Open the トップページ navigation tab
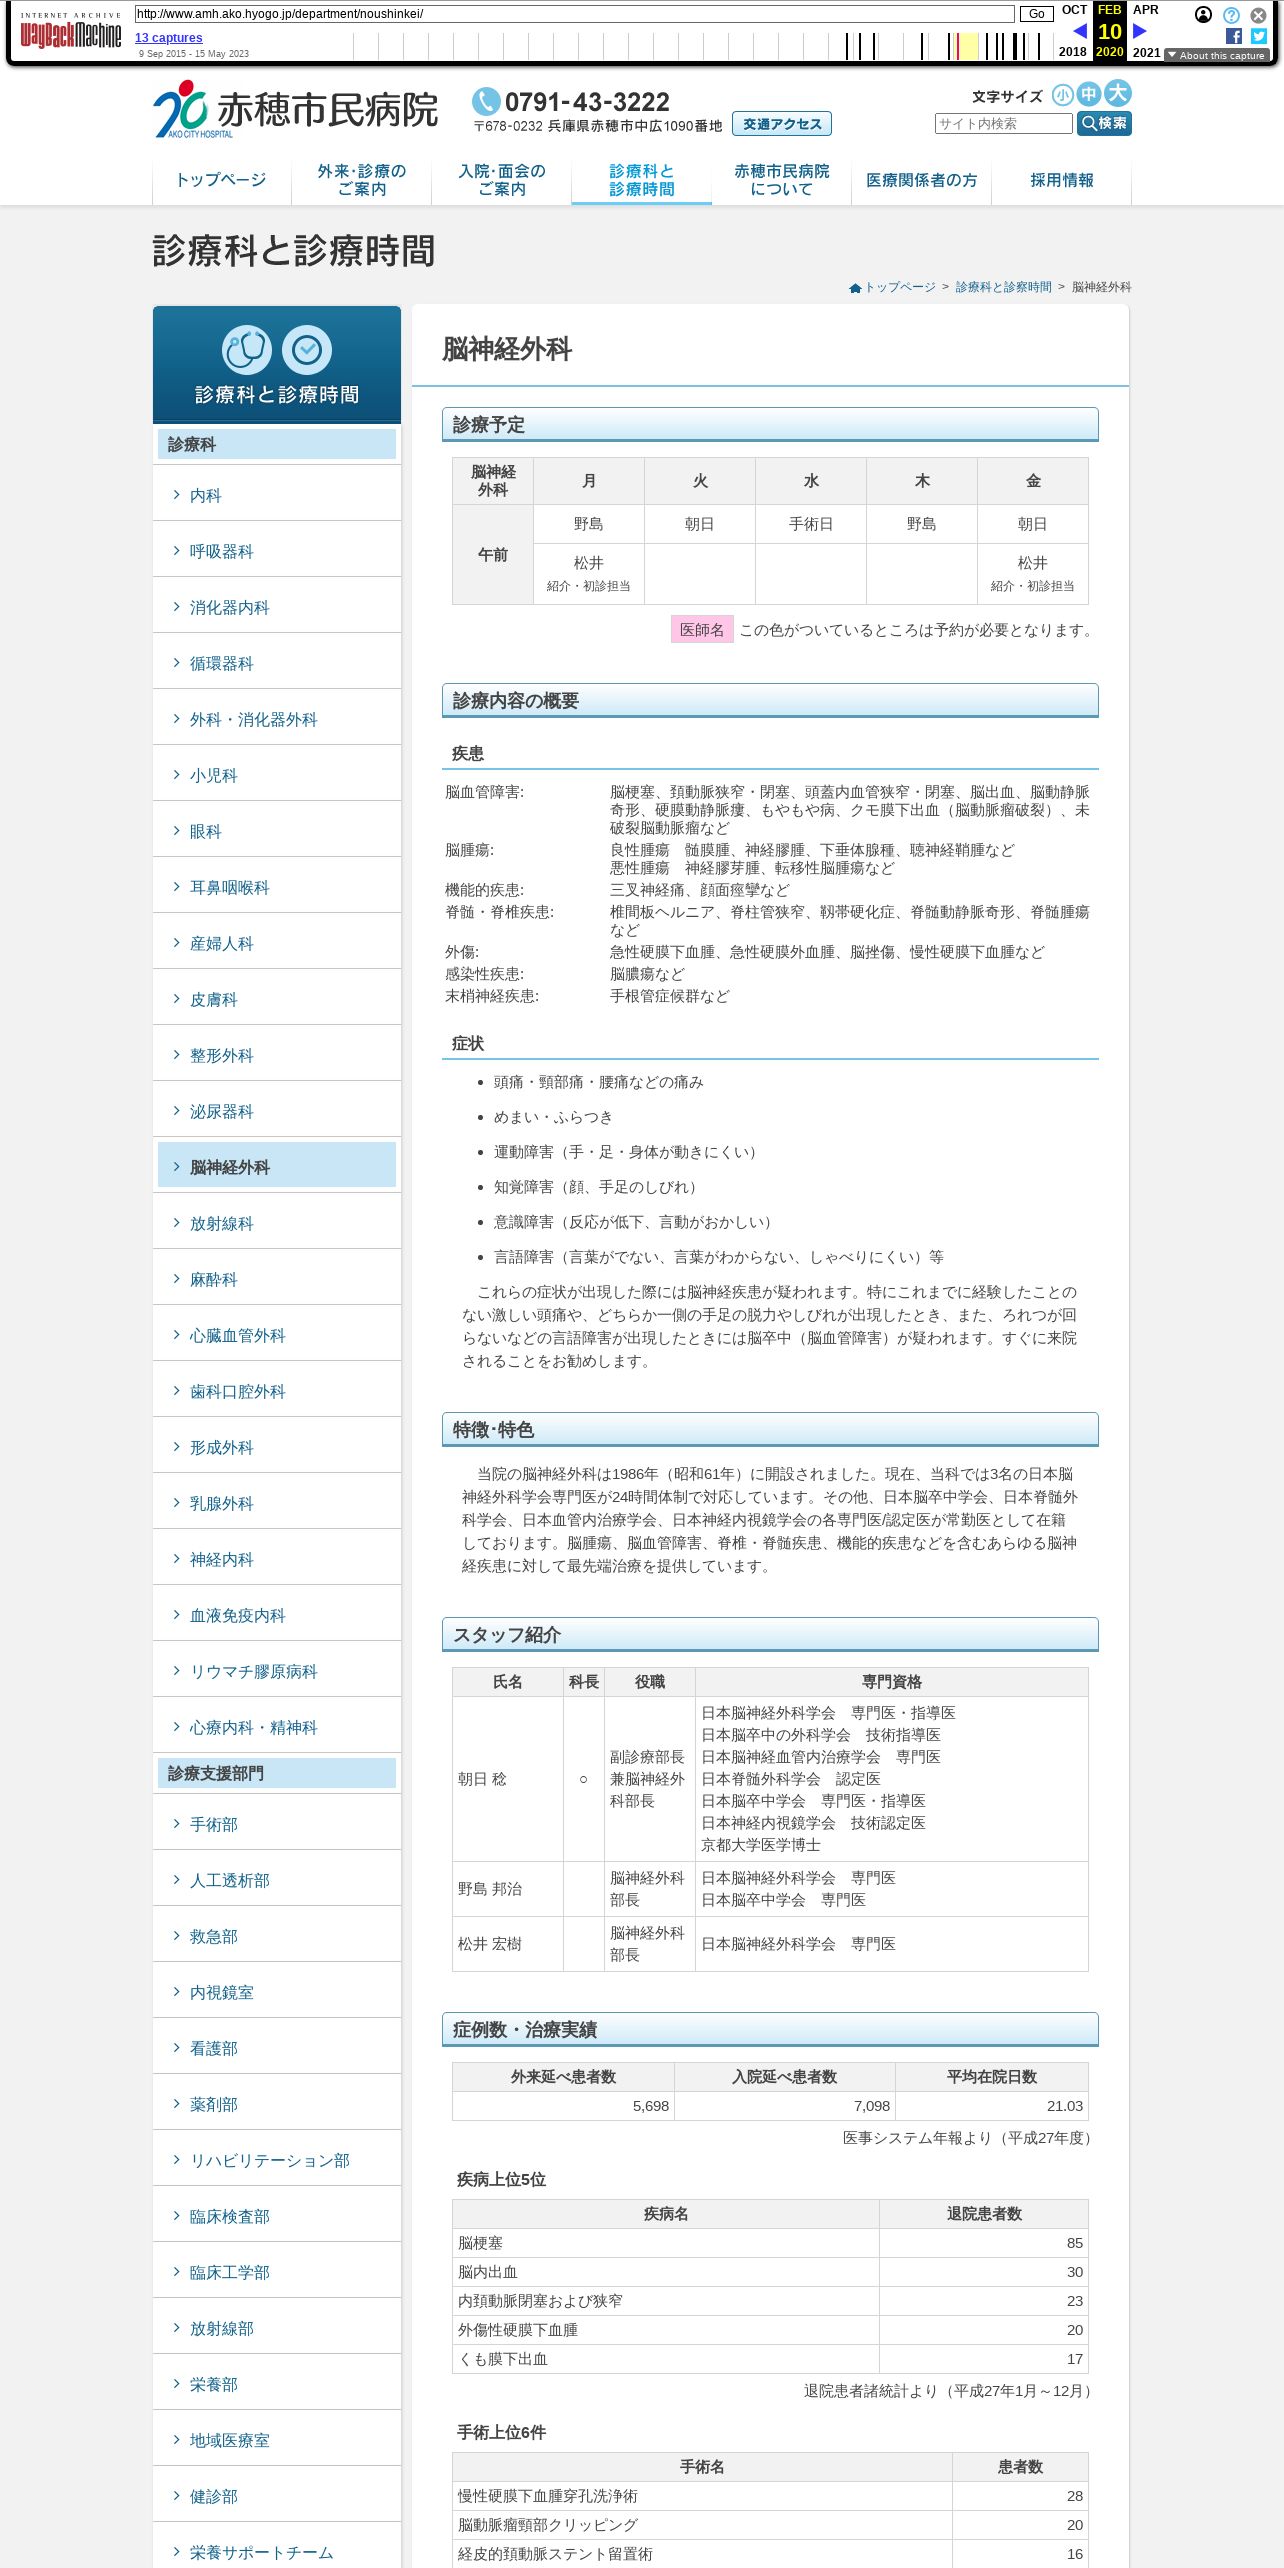1284x2568 pixels. coord(221,180)
